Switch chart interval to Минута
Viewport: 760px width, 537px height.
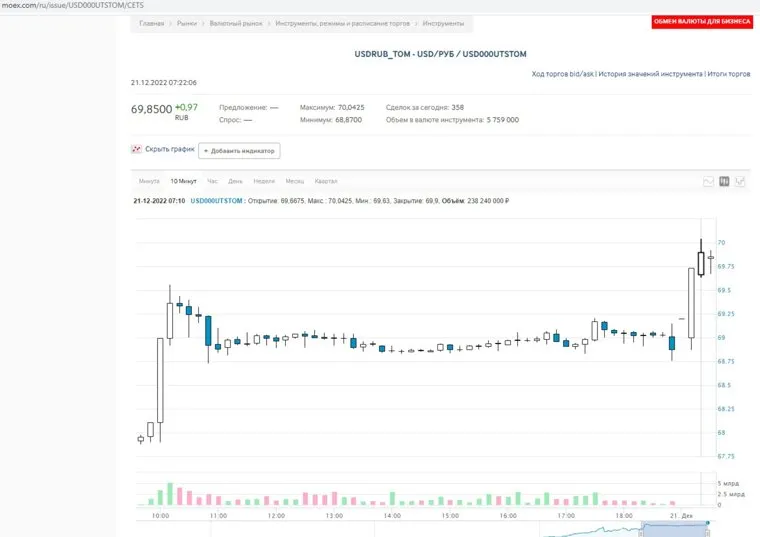(149, 181)
